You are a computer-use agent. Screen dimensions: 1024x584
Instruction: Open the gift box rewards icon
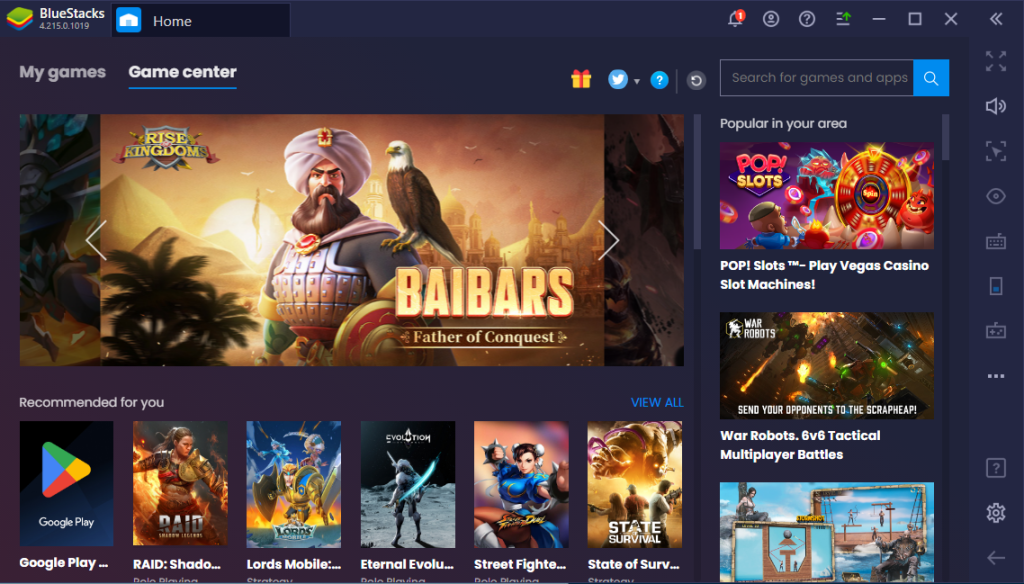click(581, 79)
